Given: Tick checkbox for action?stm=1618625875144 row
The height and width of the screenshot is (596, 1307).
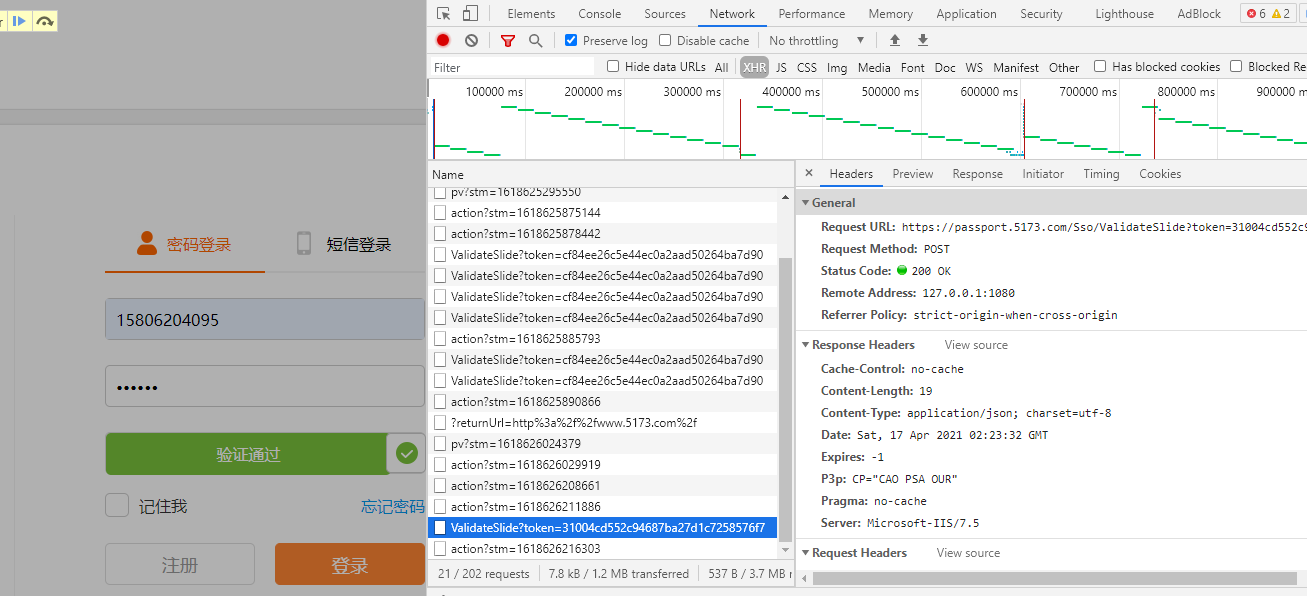Looking at the screenshot, I should click(440, 213).
